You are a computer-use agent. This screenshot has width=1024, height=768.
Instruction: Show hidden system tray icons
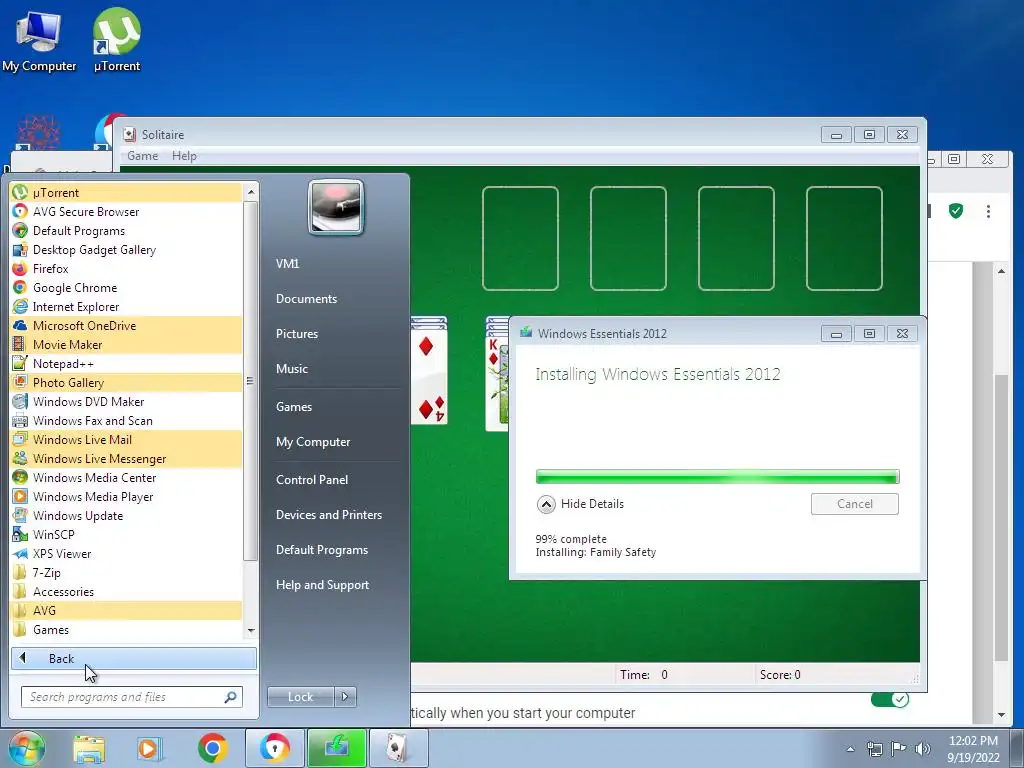coord(850,749)
